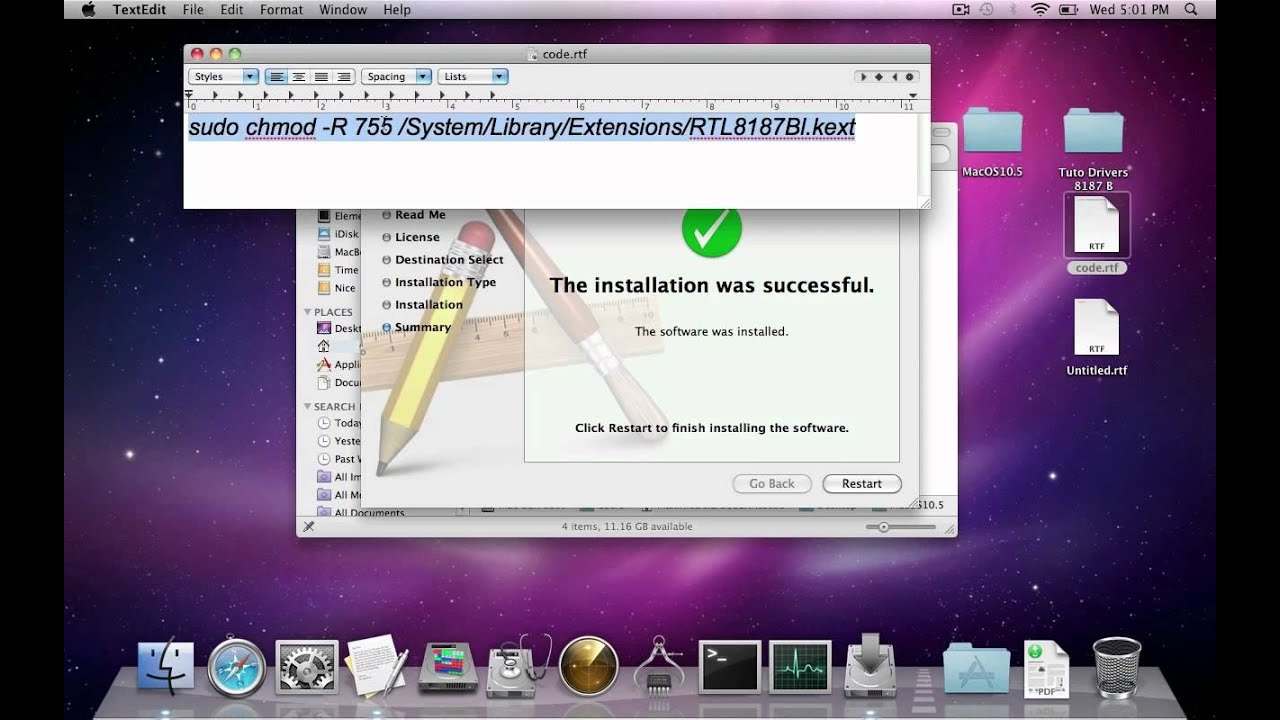Image resolution: width=1280 pixels, height=720 pixels.
Task: Open the Apple menu
Action: [88, 9]
